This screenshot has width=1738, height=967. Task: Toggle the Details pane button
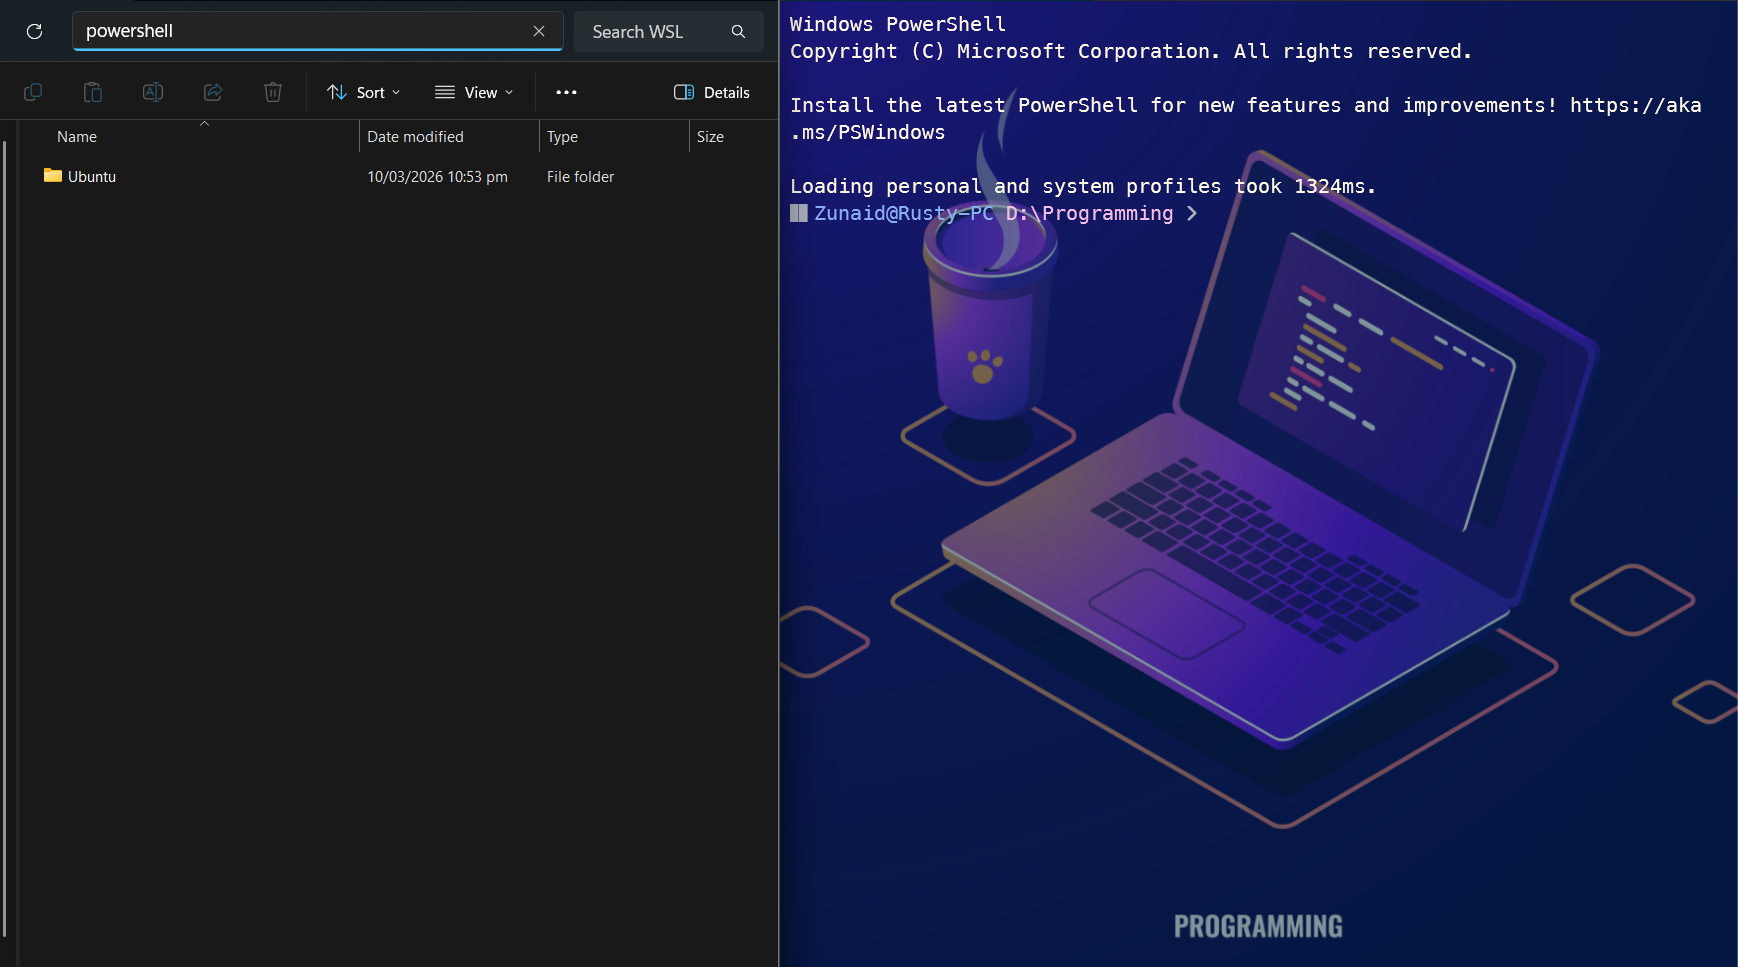tap(712, 92)
